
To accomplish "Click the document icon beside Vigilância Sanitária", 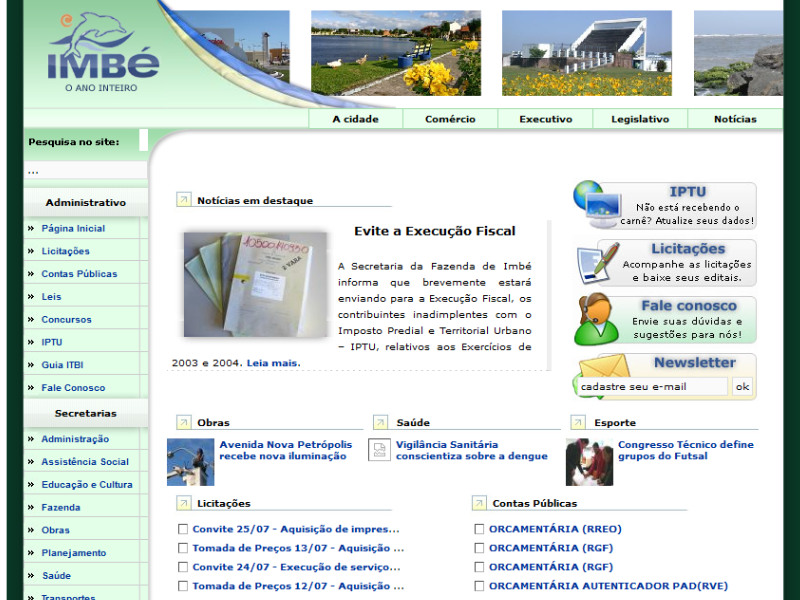I will coord(379,450).
